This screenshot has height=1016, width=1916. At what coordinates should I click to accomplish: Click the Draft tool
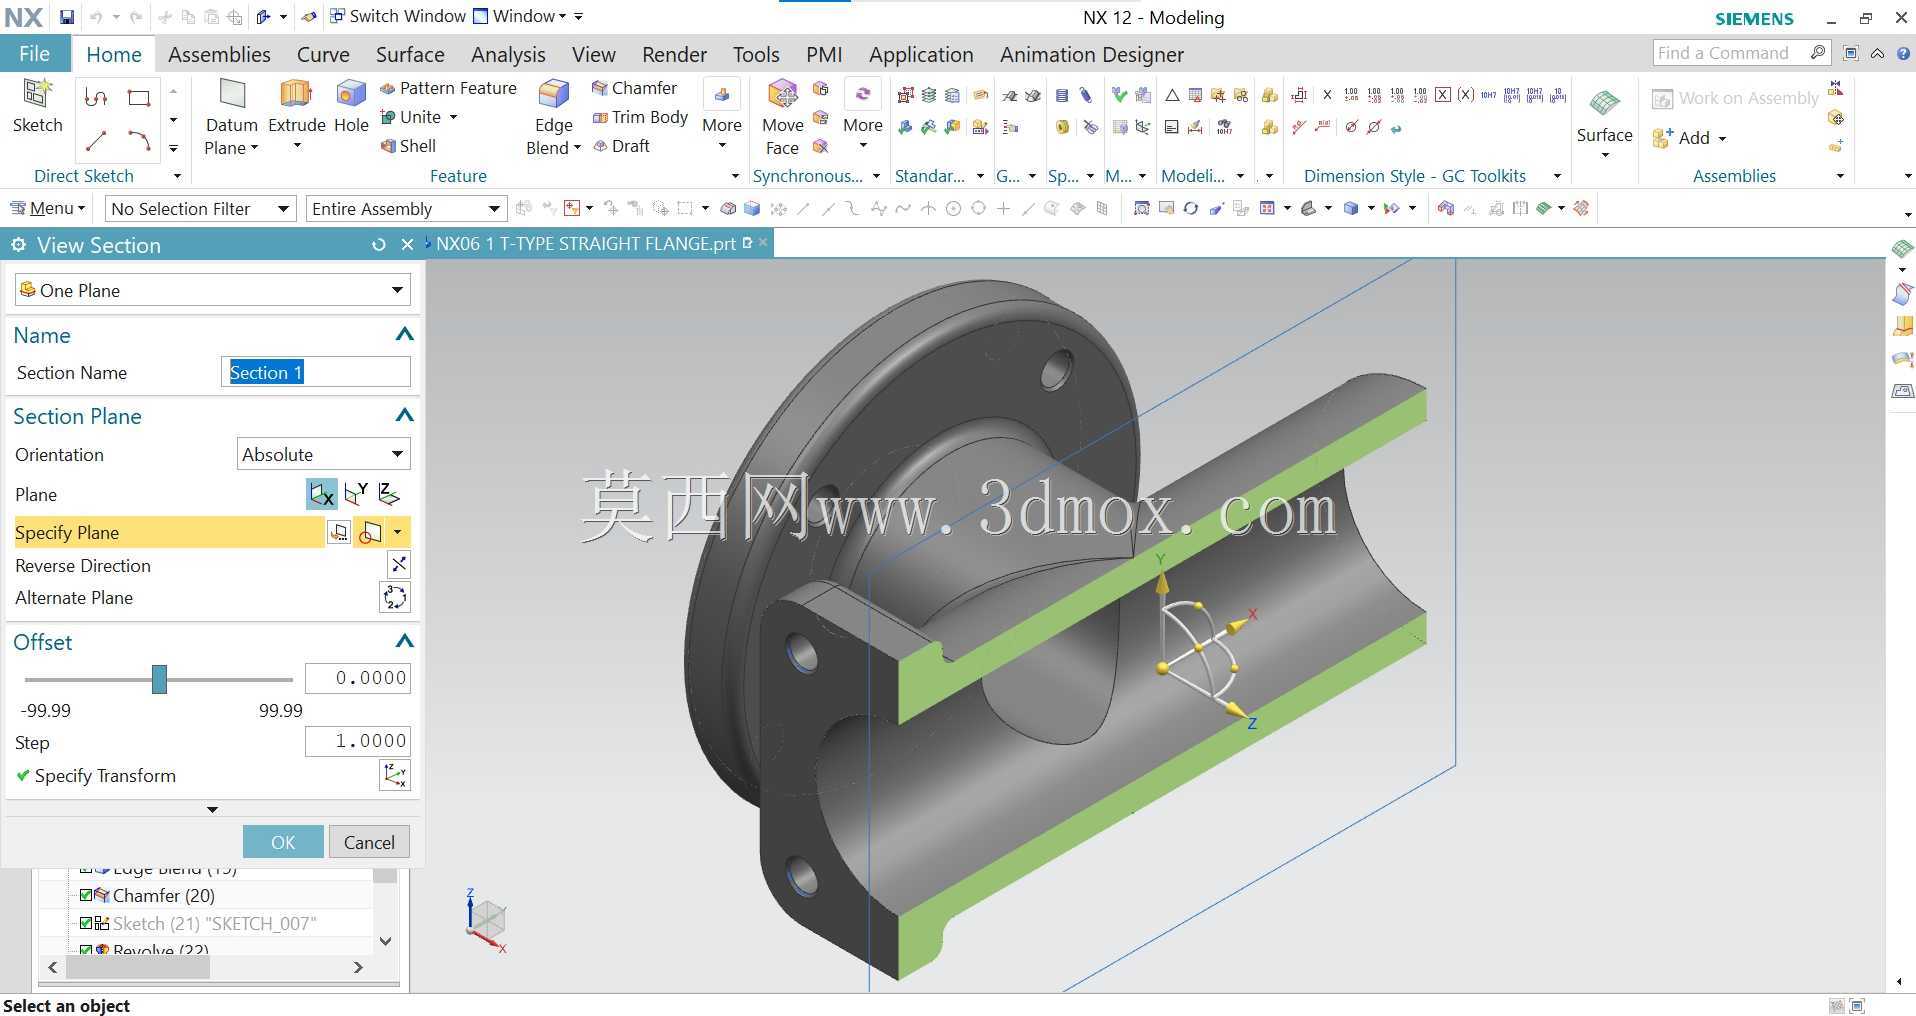tap(621, 146)
